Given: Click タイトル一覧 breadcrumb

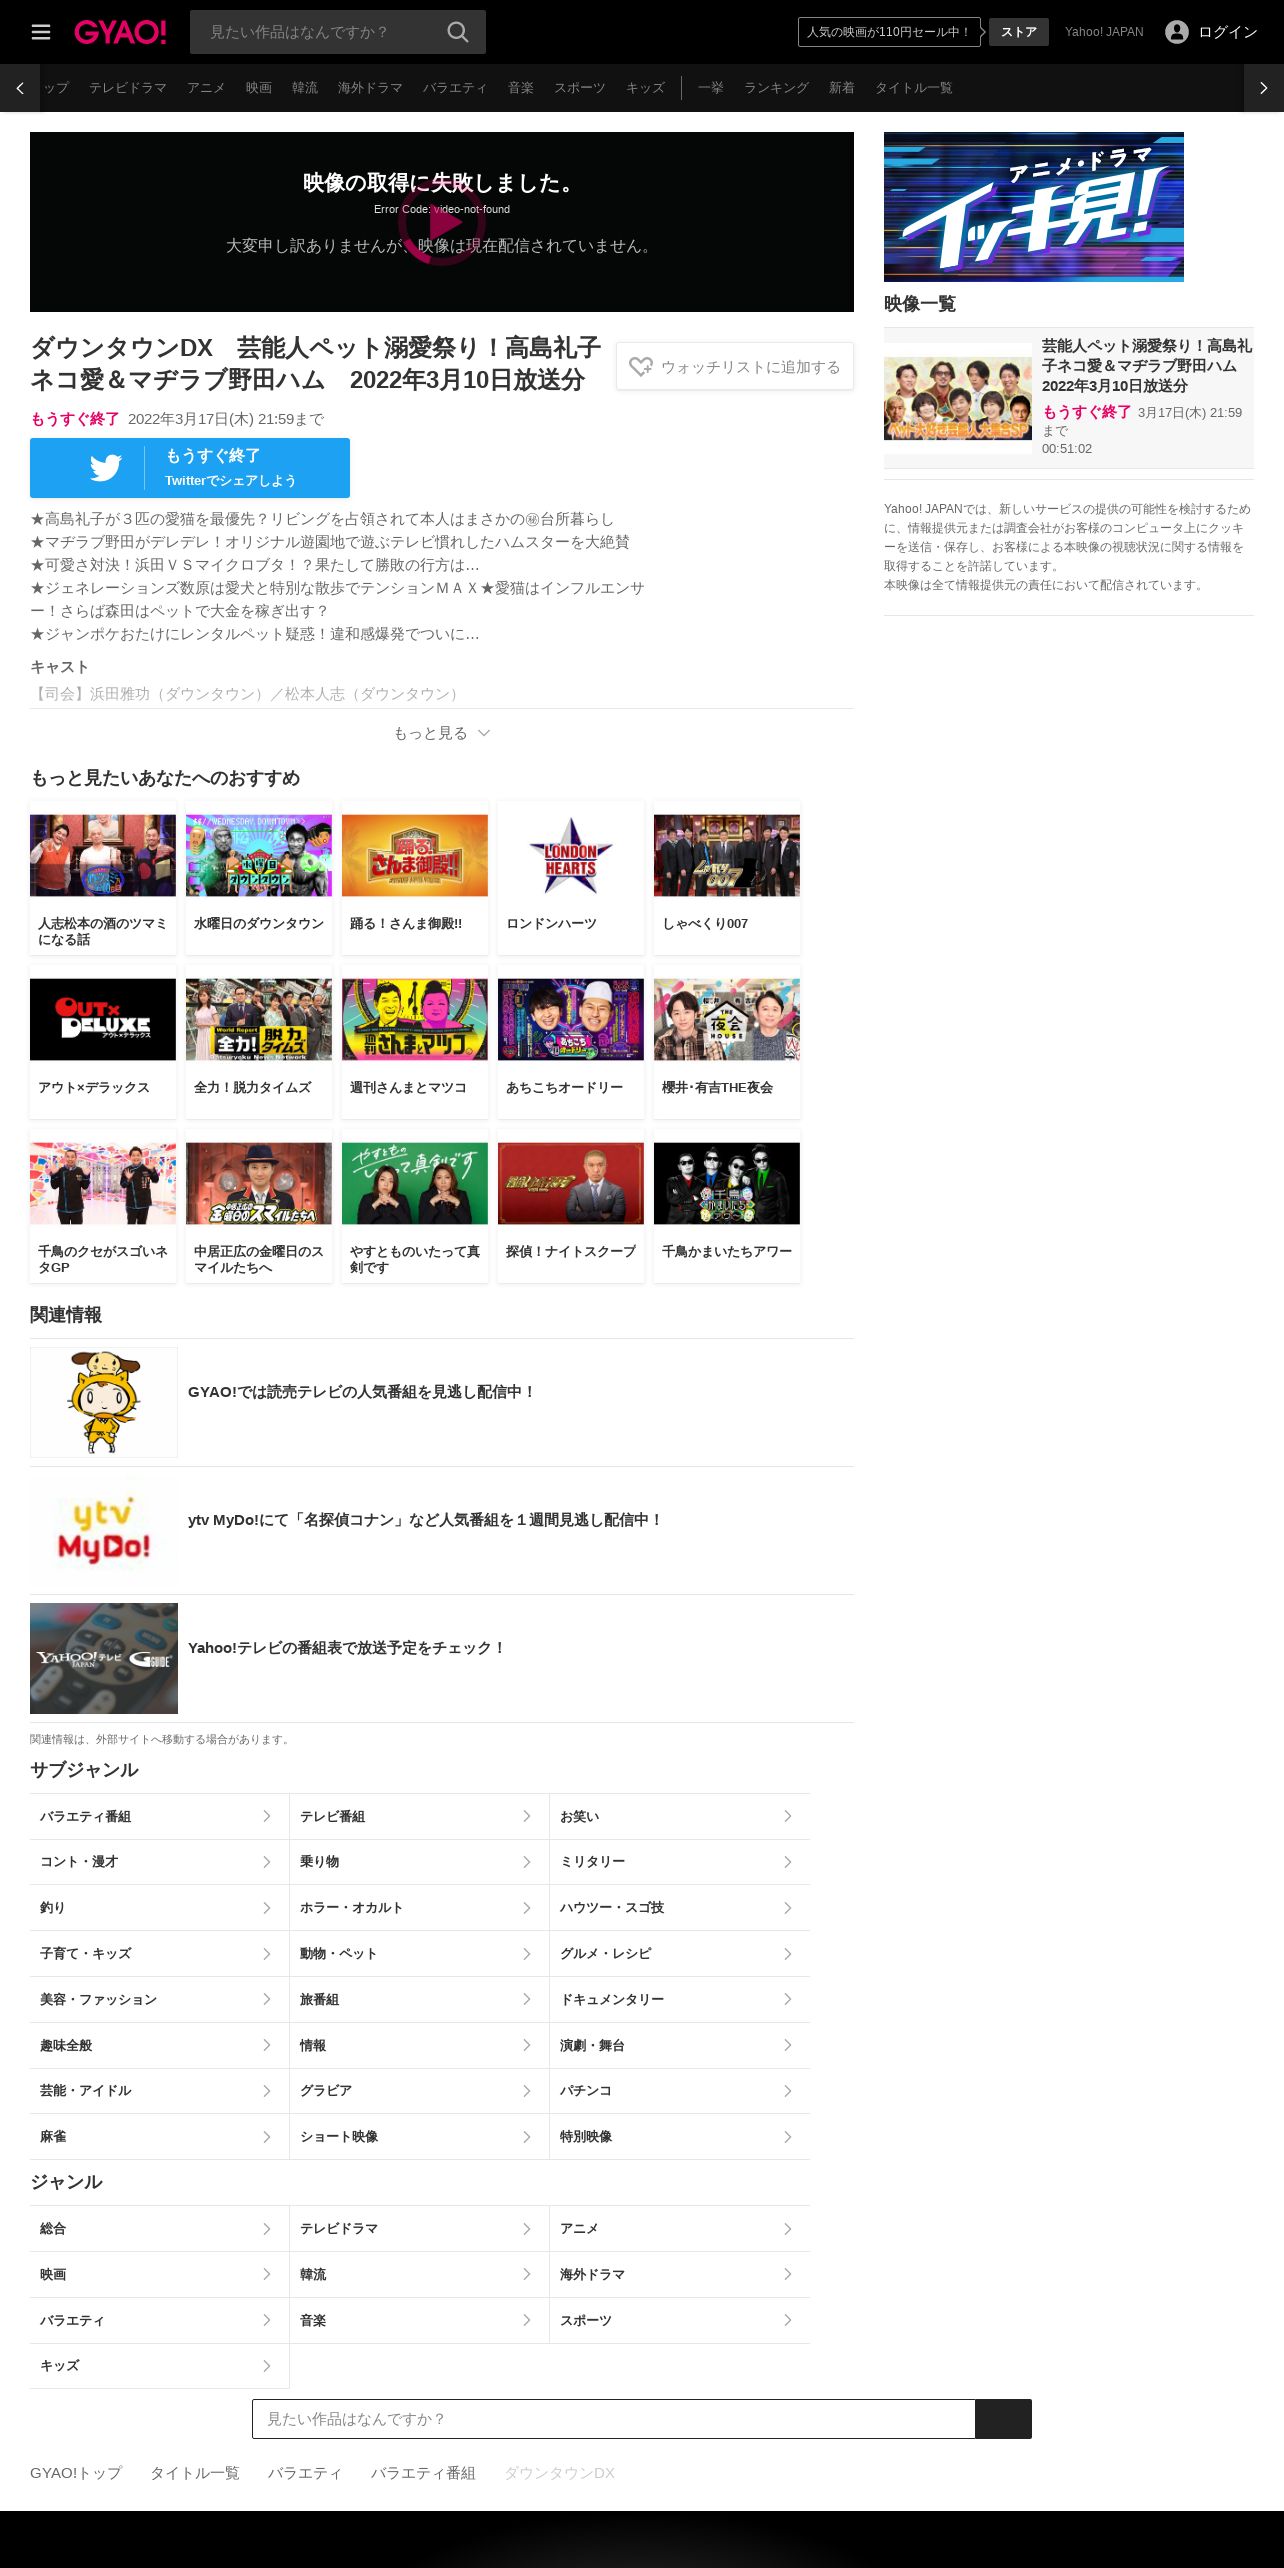Looking at the screenshot, I should coord(195,2472).
